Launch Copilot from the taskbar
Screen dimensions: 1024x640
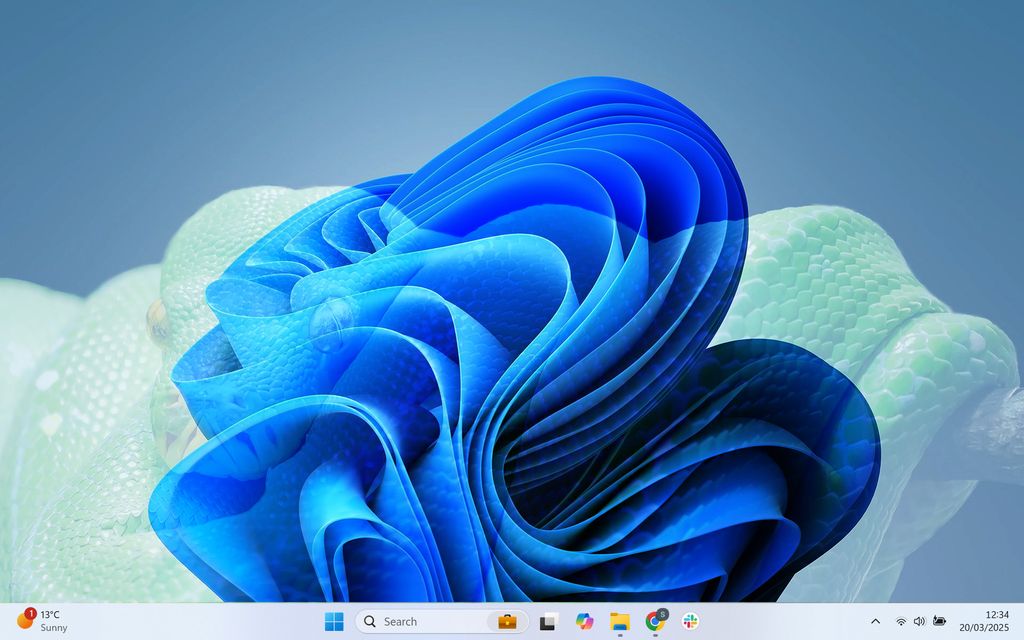(586, 621)
